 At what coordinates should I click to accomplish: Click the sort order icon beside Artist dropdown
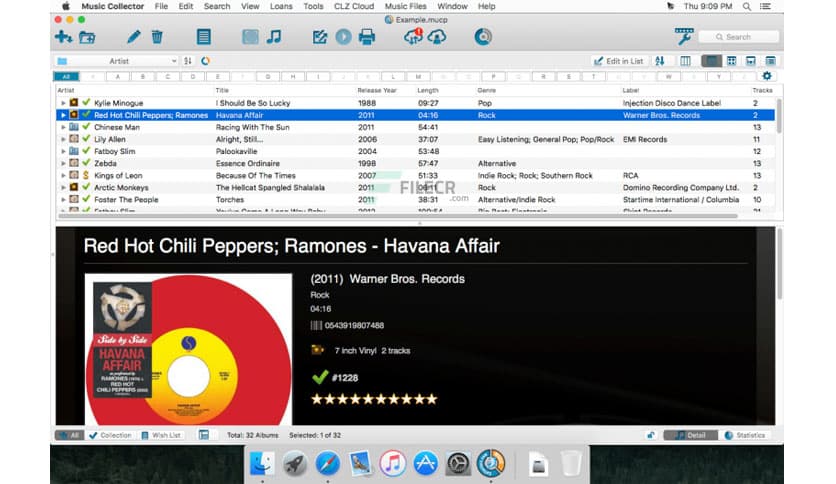pos(188,61)
